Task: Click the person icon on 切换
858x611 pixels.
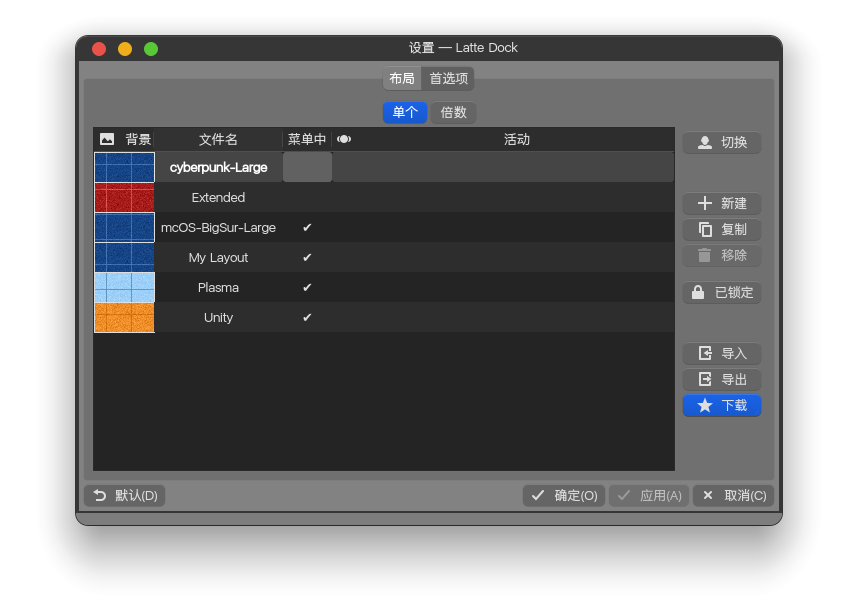Action: pyautogui.click(x=705, y=143)
